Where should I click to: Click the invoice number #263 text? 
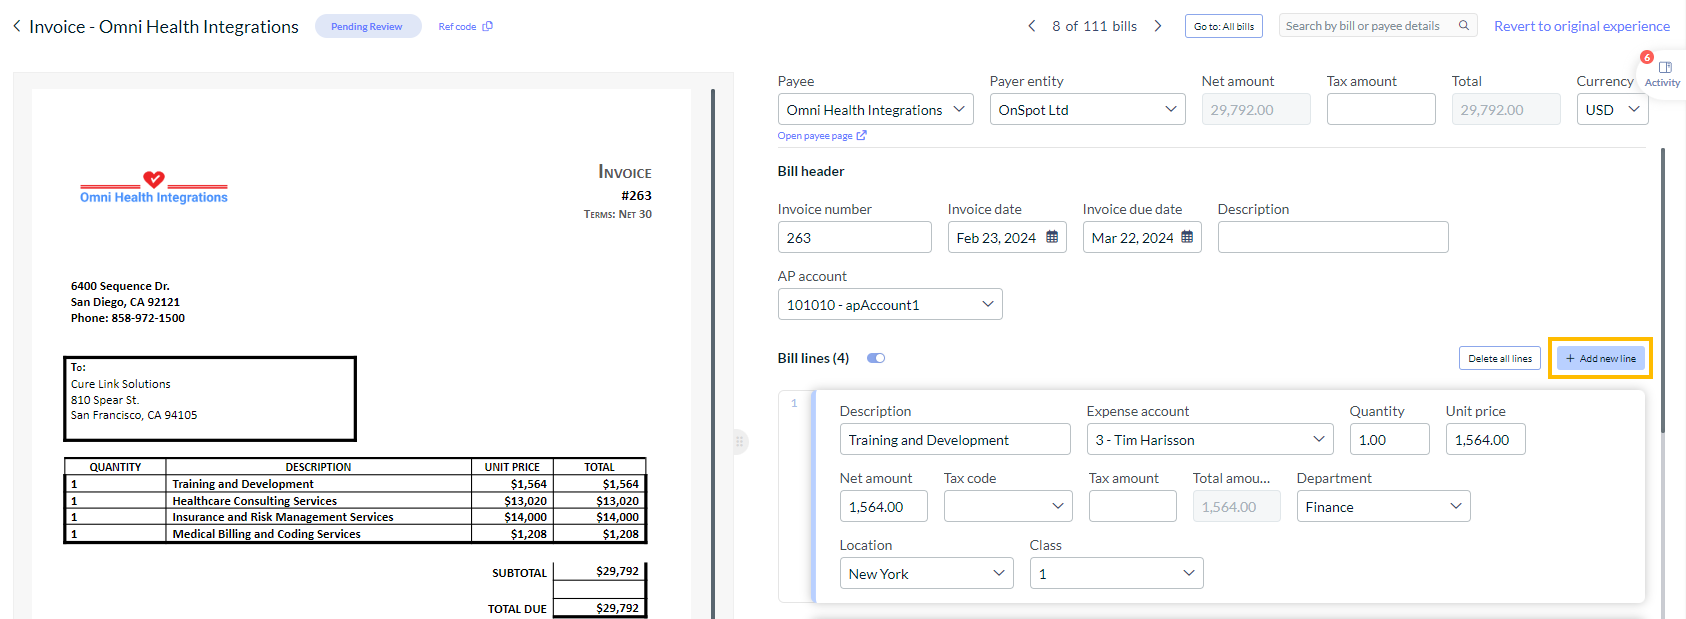coord(636,196)
